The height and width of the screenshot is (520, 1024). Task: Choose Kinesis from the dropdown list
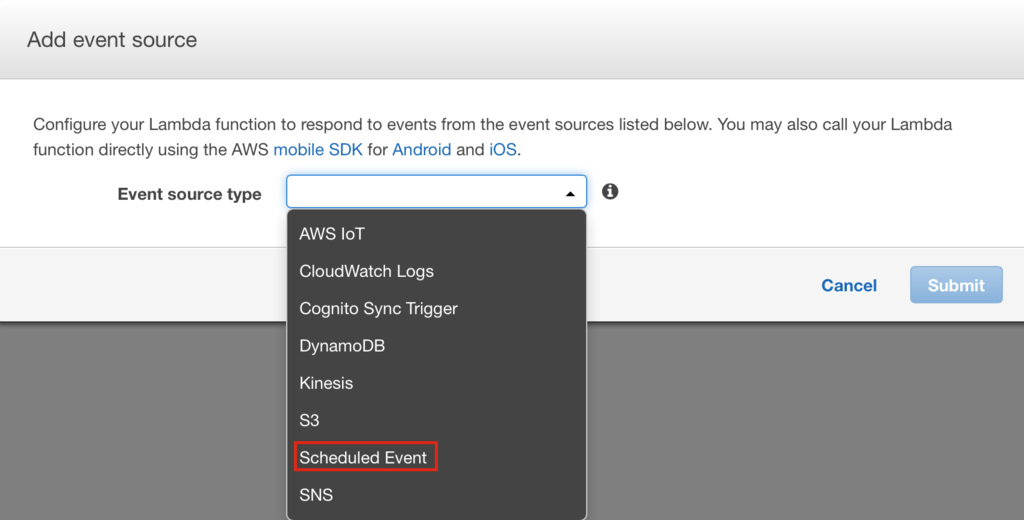pos(436,383)
